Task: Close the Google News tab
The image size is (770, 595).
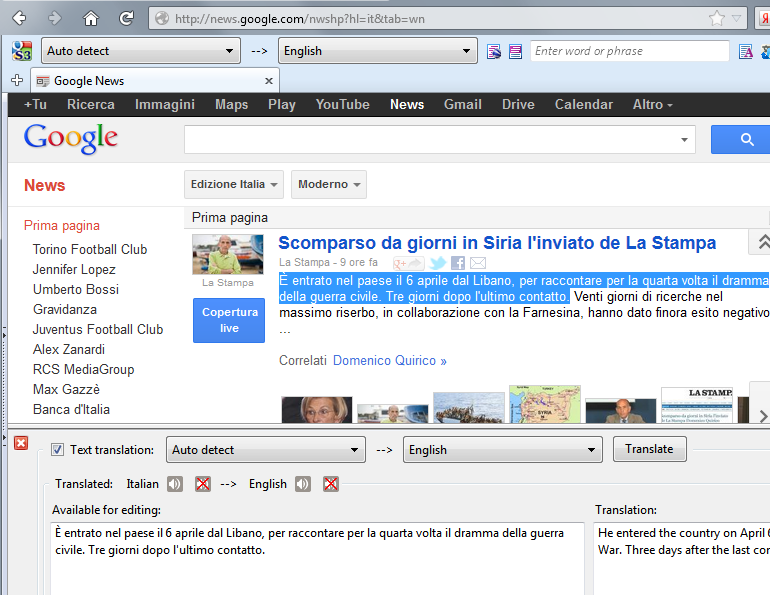Action: (x=269, y=81)
